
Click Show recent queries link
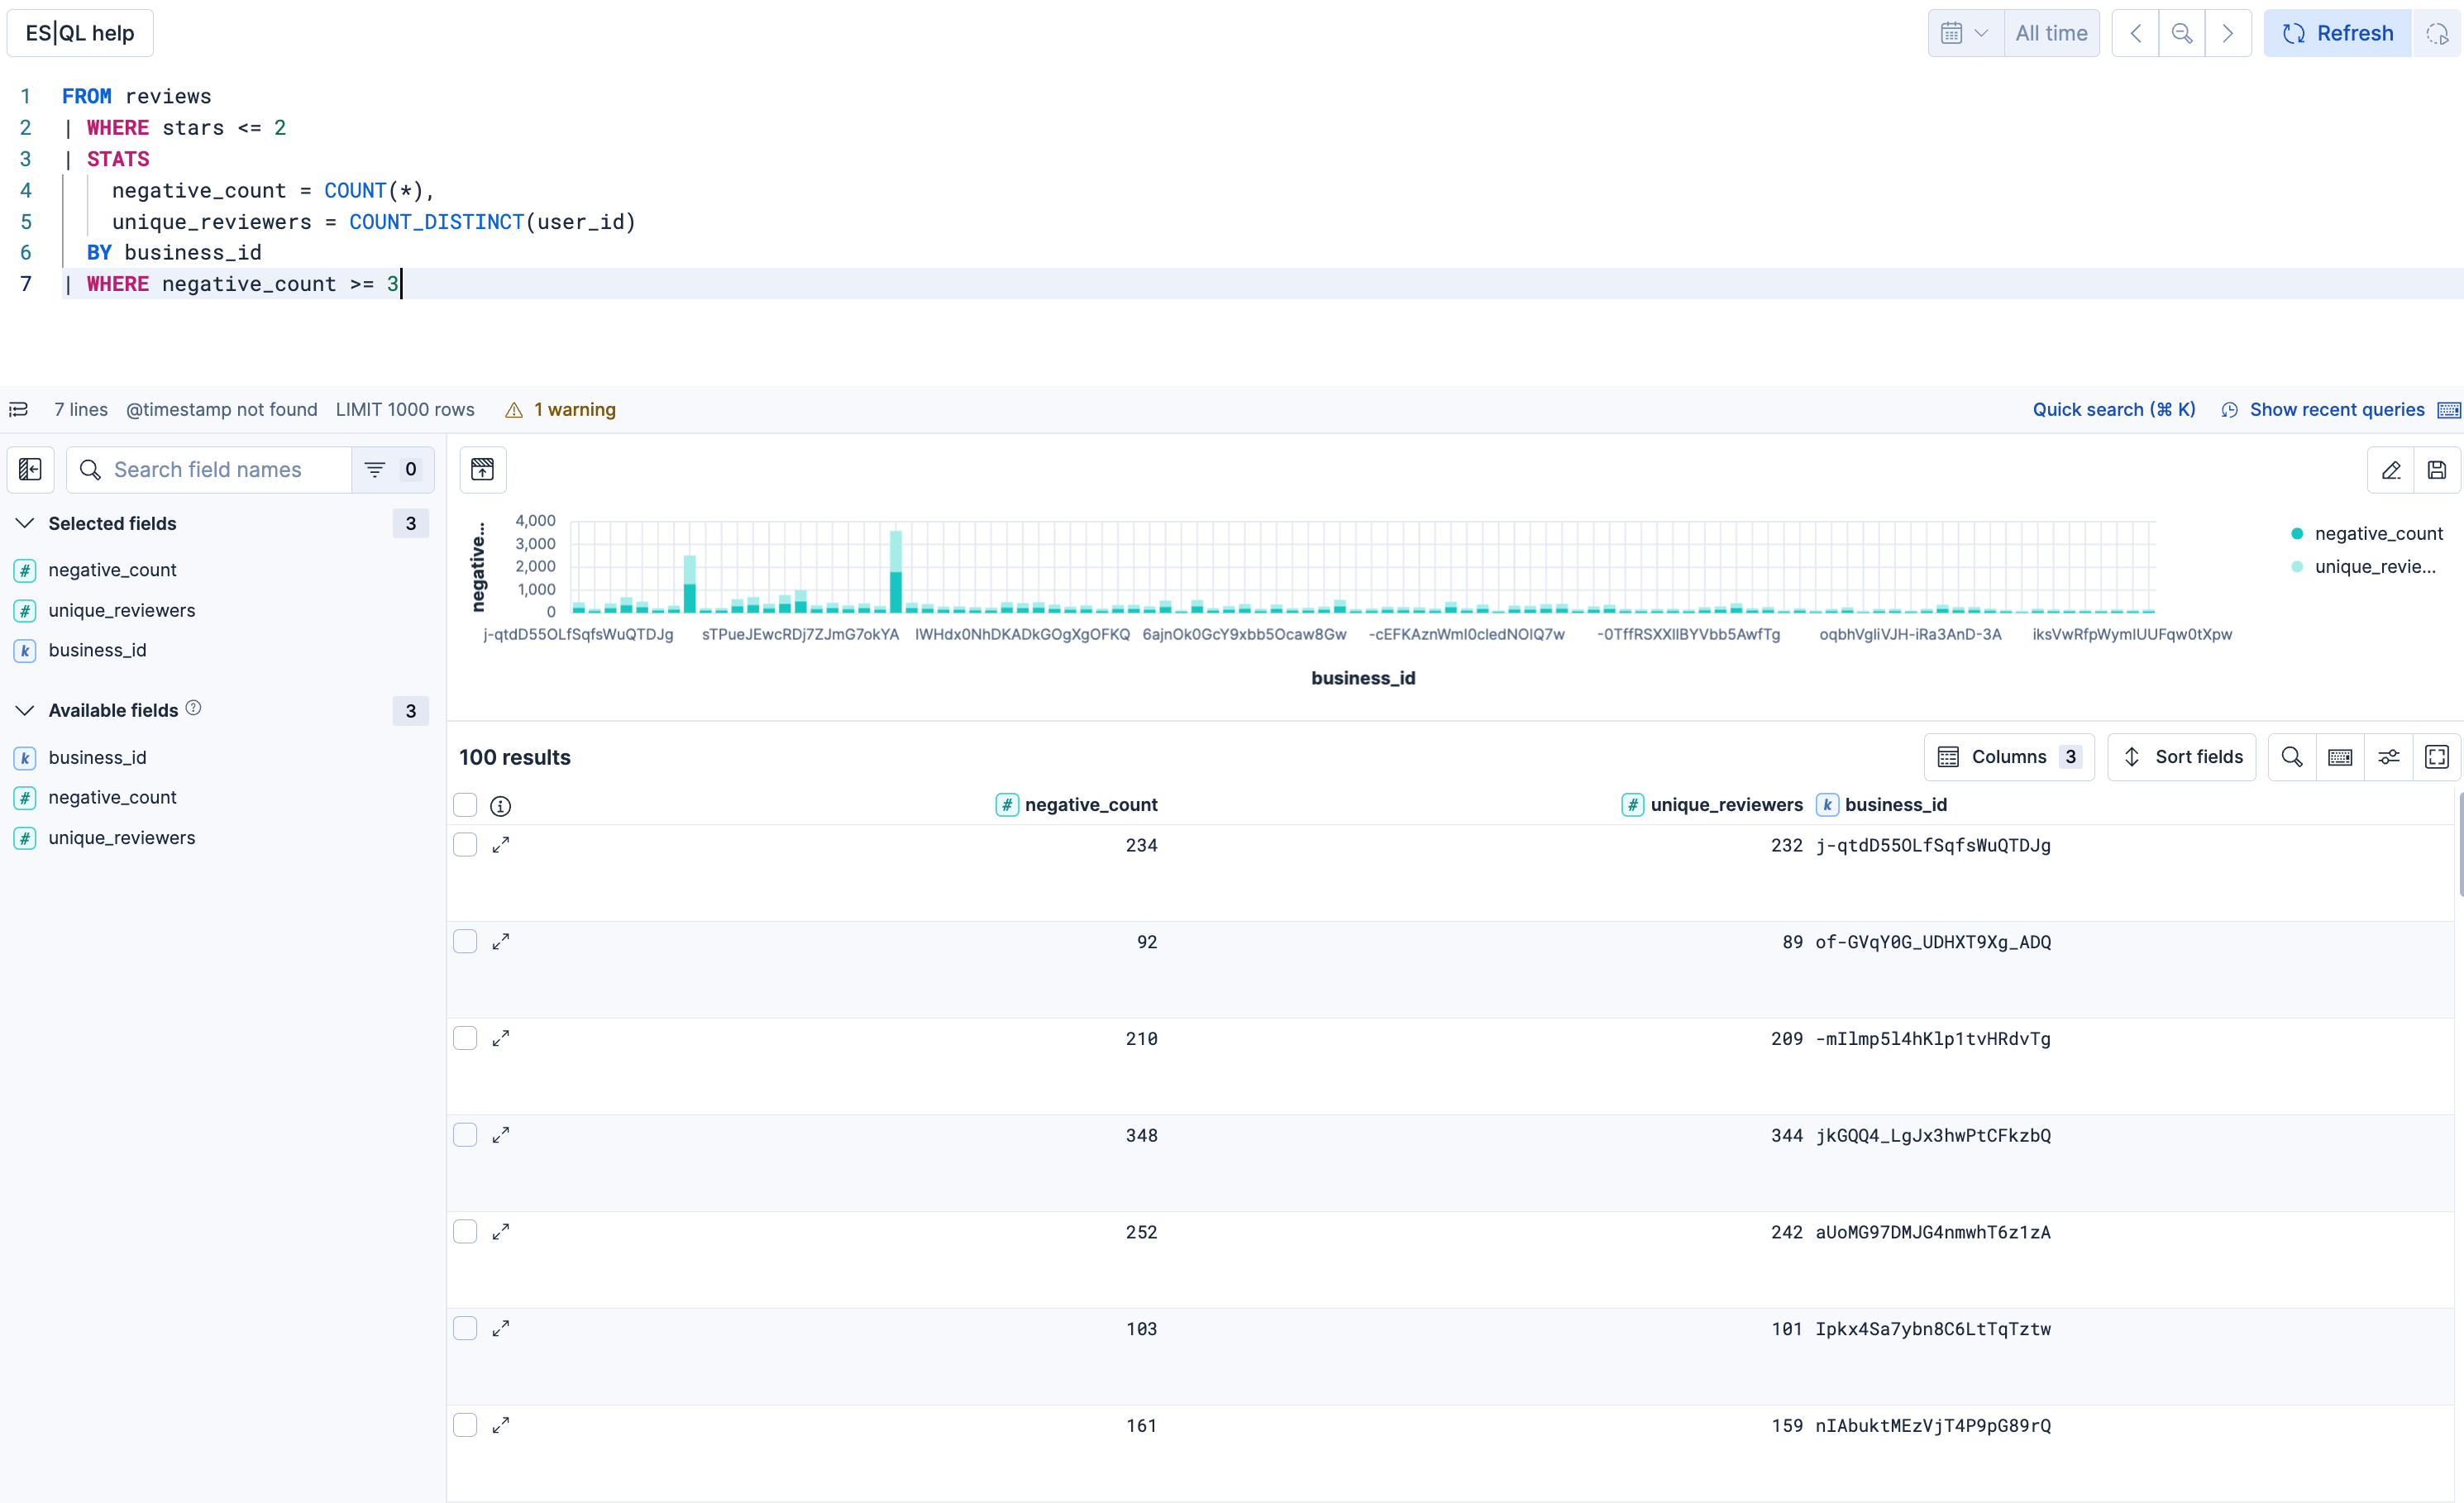pyautogui.click(x=2336, y=410)
